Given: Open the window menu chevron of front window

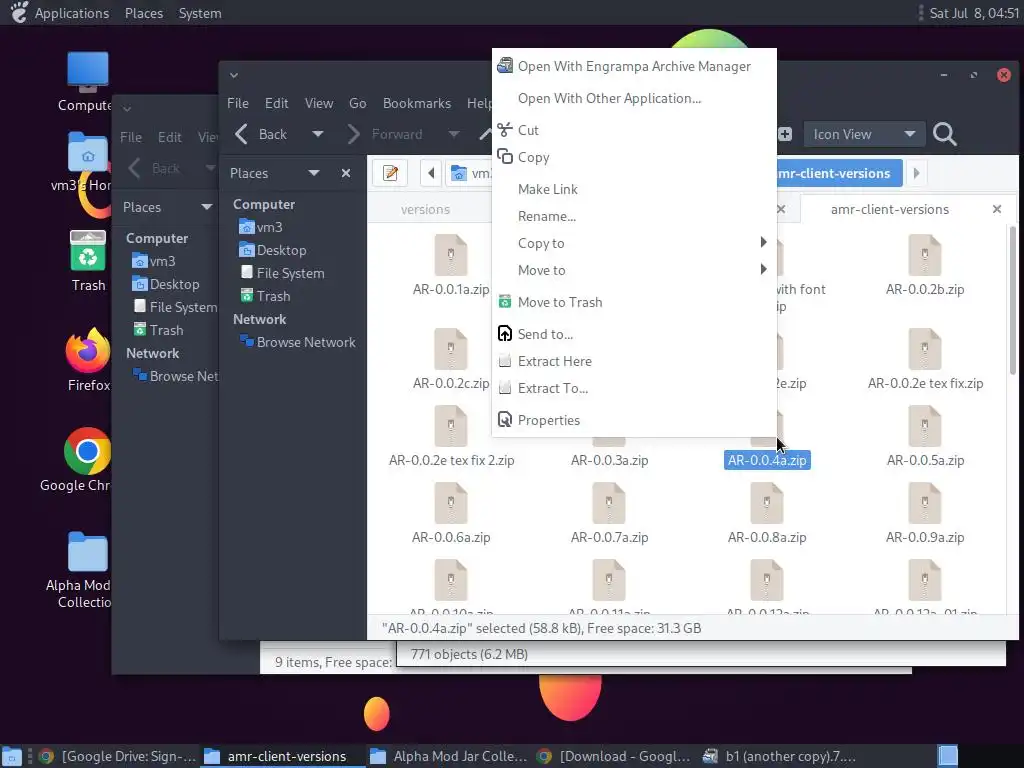Looking at the screenshot, I should point(234,75).
